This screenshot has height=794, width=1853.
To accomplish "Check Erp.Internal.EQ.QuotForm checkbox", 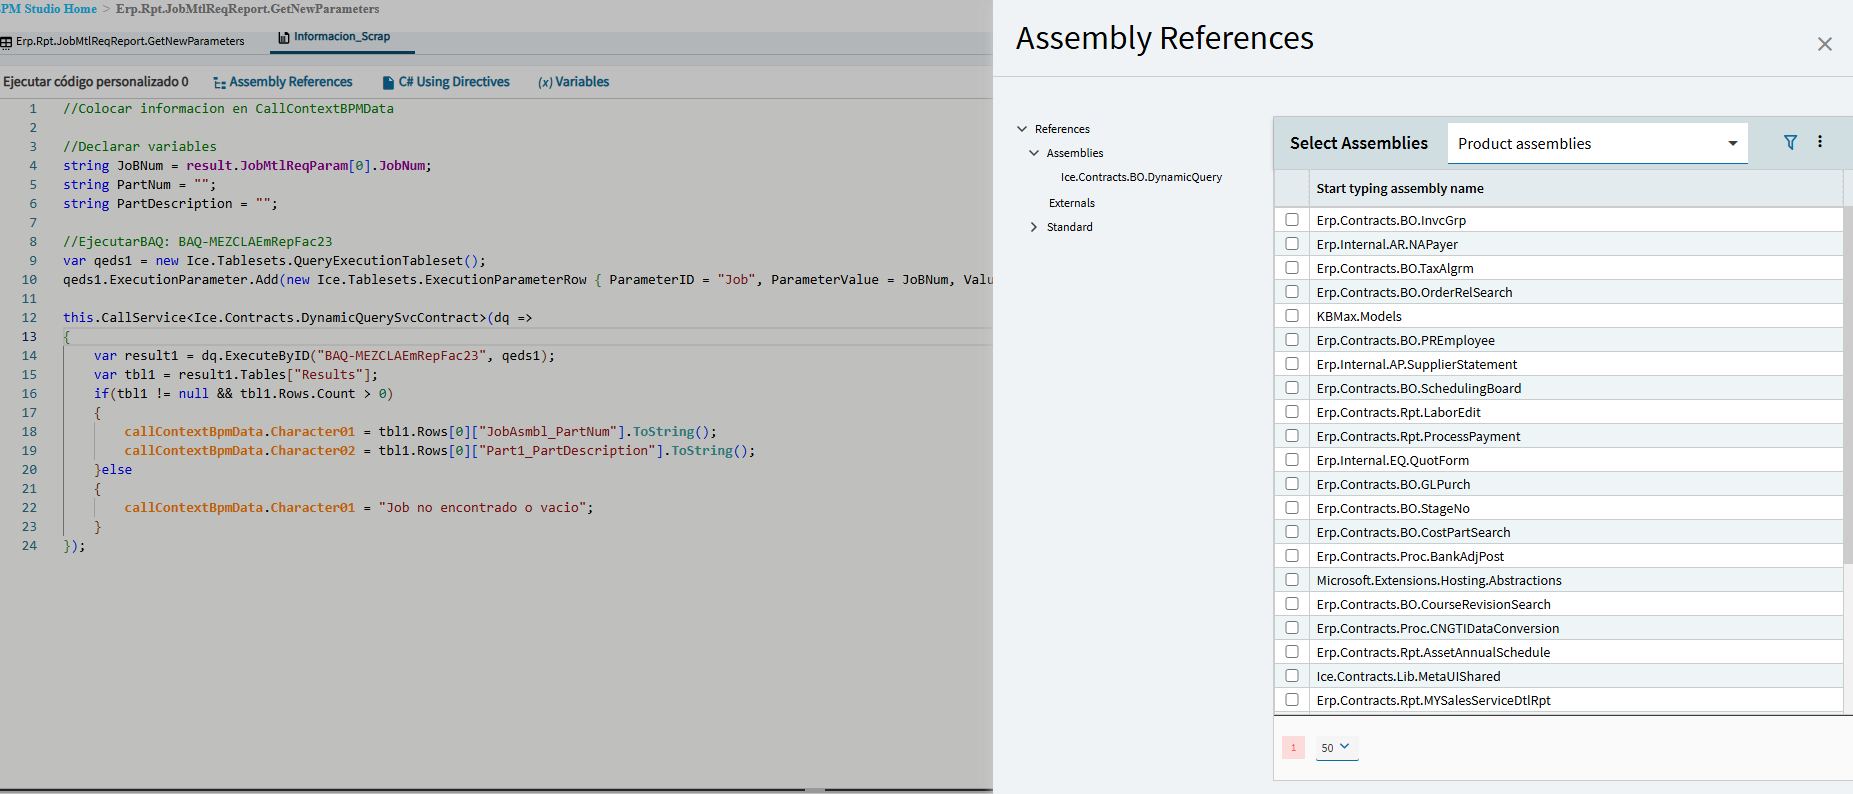I will pos(1292,460).
